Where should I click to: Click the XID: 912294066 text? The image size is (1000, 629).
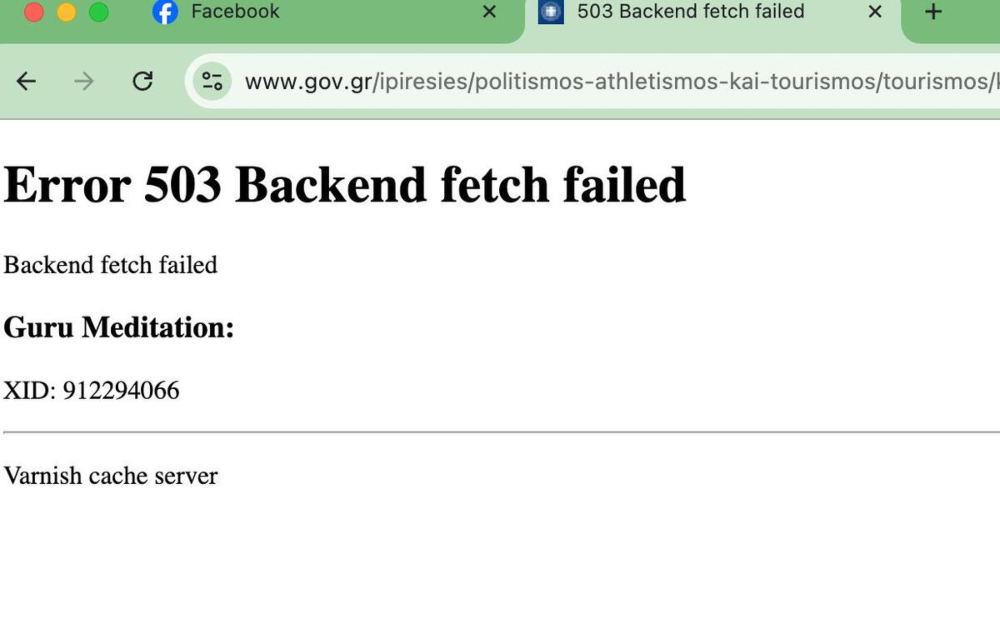click(x=91, y=390)
